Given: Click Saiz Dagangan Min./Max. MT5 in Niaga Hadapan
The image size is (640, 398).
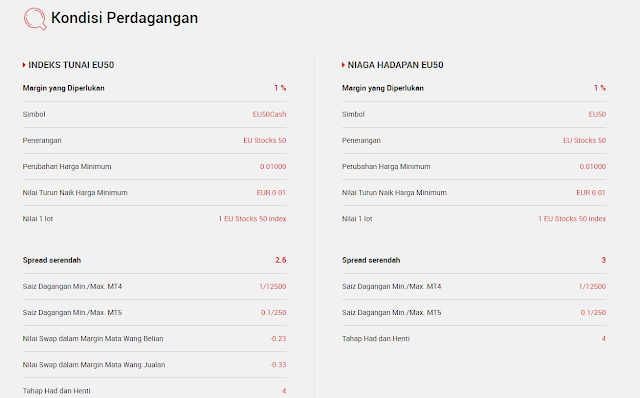Looking at the screenshot, I should click(x=391, y=313).
